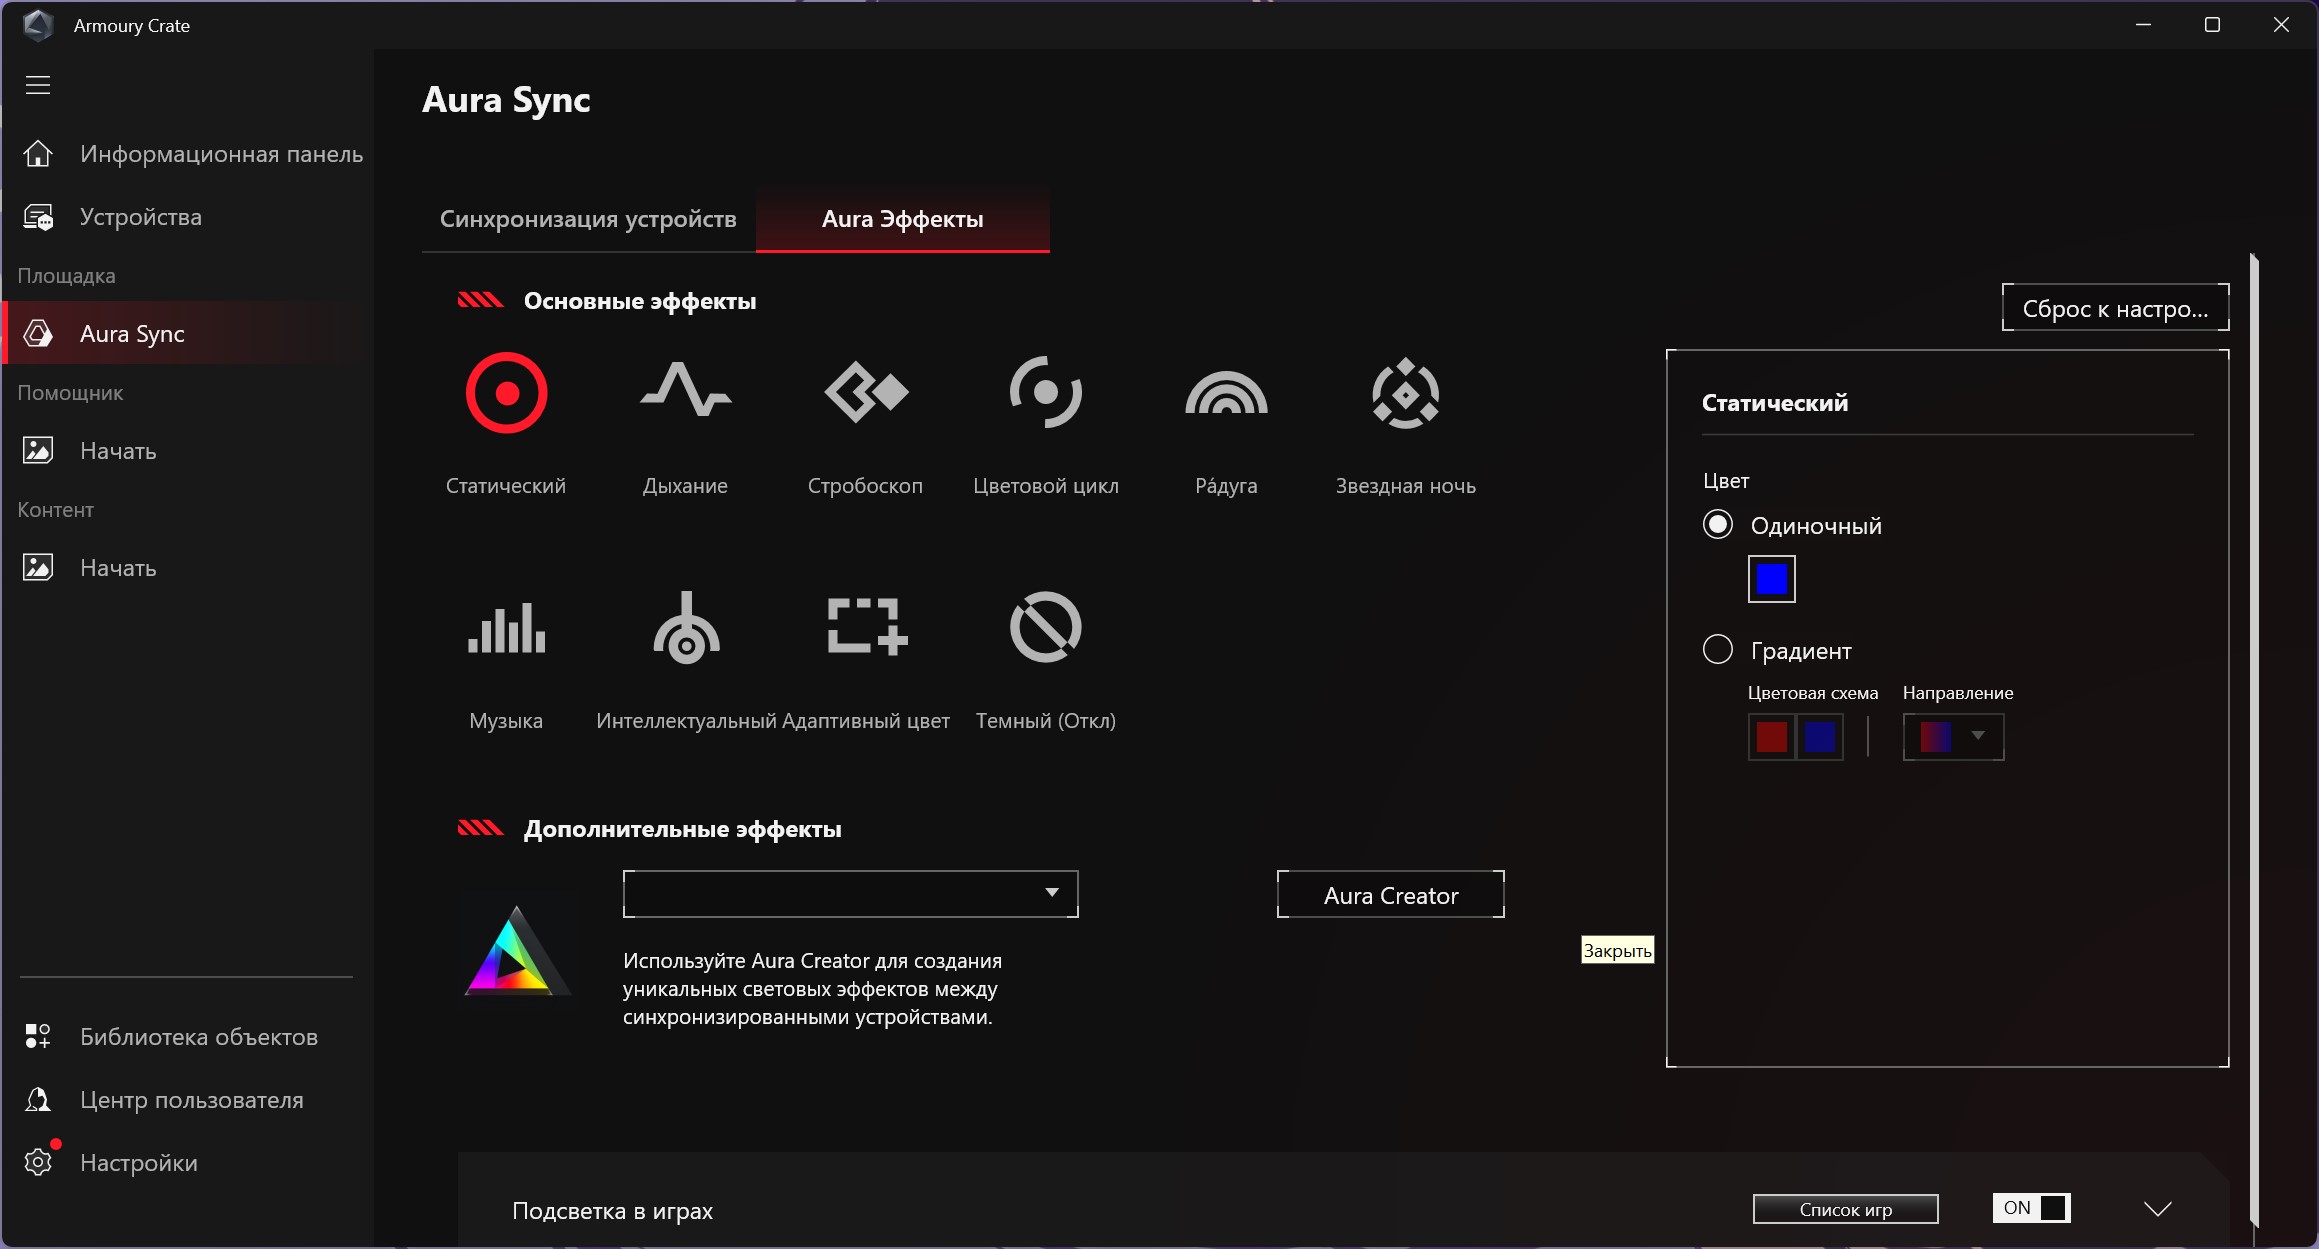Activate the Color Cycle (Цветовой цикл) icon
2319x1249 pixels.
(x=1046, y=392)
